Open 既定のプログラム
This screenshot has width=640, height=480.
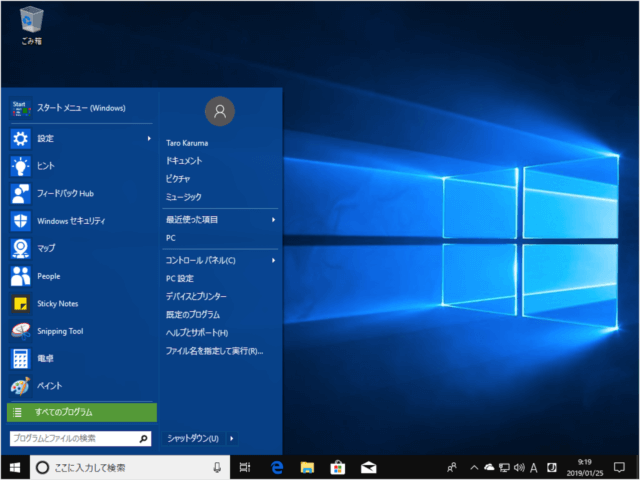click(x=193, y=314)
